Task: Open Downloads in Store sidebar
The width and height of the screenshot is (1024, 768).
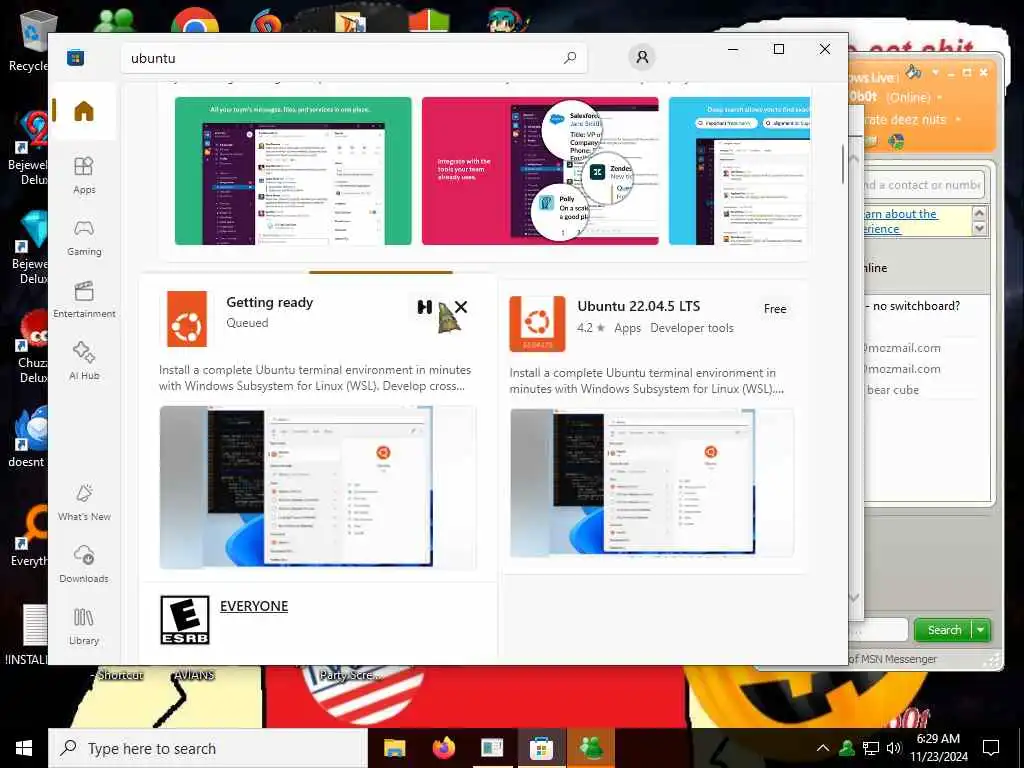Action: click(84, 564)
